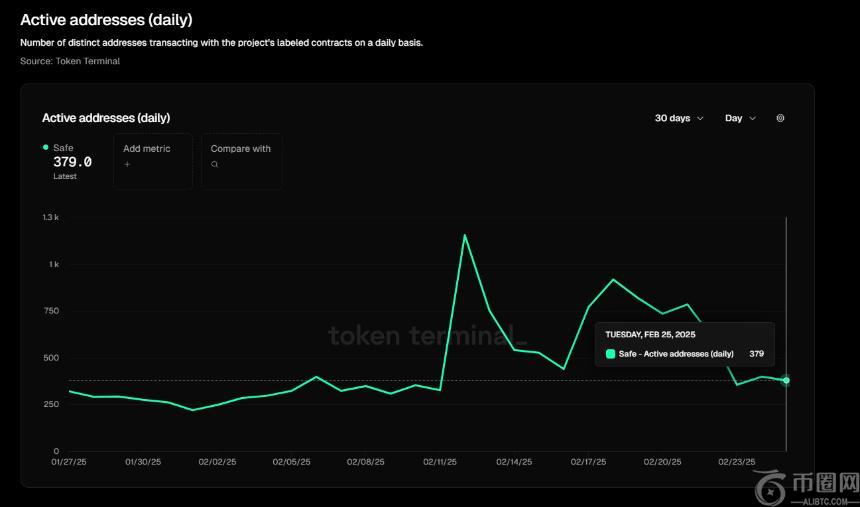Click the tooltip date Tuesday, Feb 25, 2025

[x=650, y=334]
